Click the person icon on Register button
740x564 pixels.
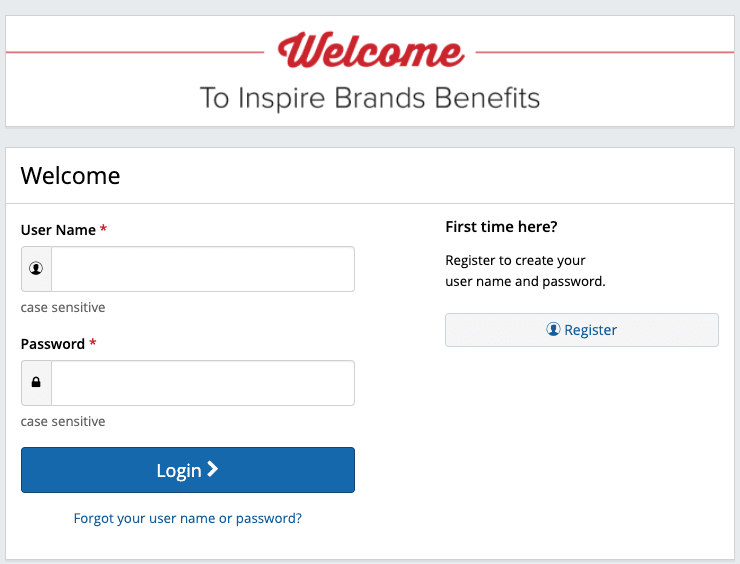(x=553, y=329)
